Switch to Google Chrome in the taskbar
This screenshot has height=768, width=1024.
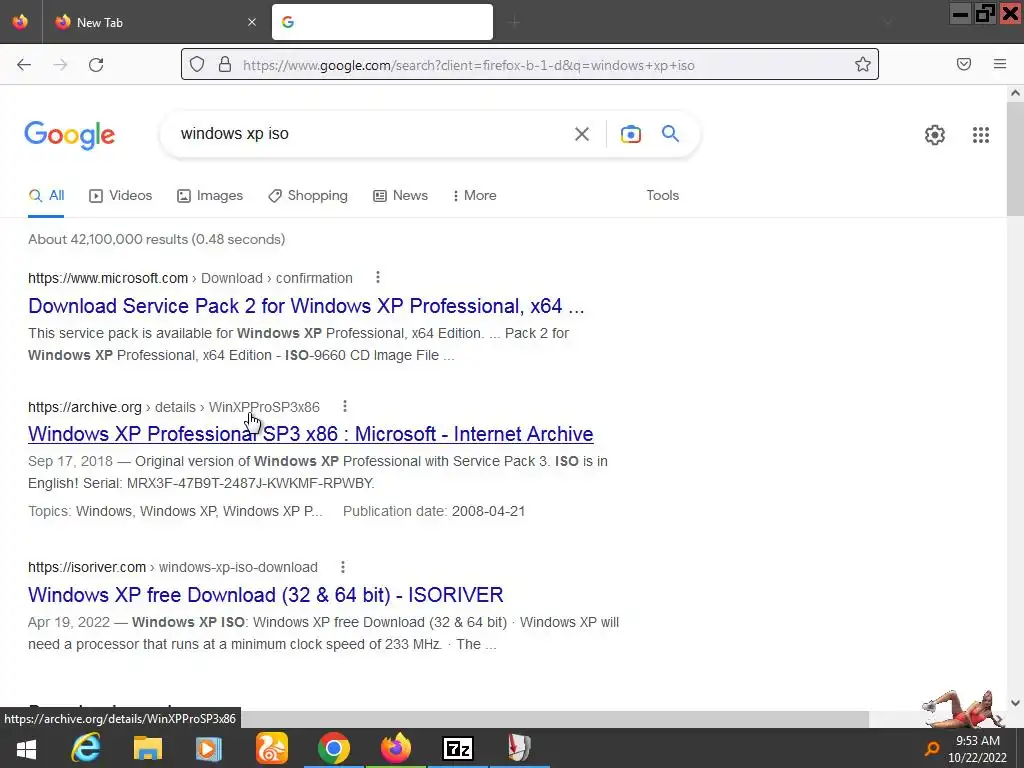click(x=334, y=748)
